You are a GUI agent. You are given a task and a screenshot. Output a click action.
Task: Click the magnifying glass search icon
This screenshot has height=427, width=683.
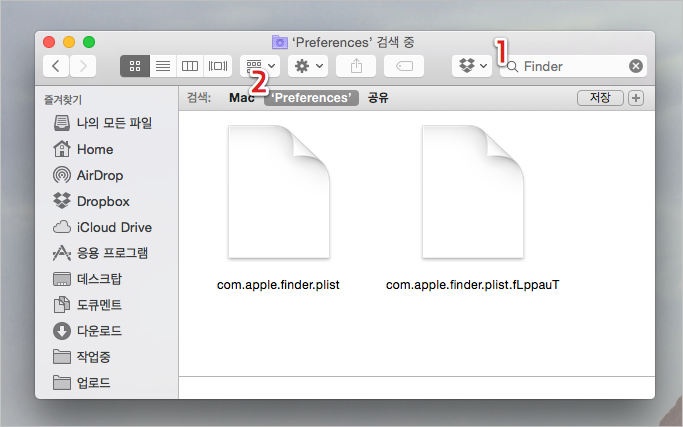pos(513,67)
